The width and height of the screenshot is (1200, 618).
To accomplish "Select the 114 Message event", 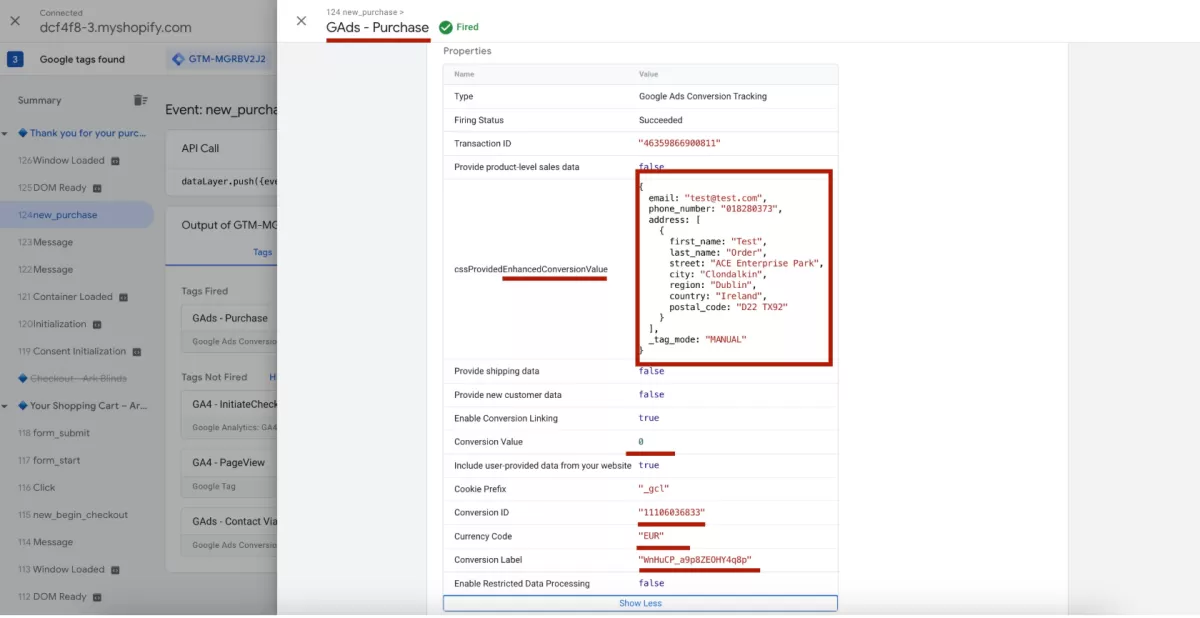I will point(45,542).
